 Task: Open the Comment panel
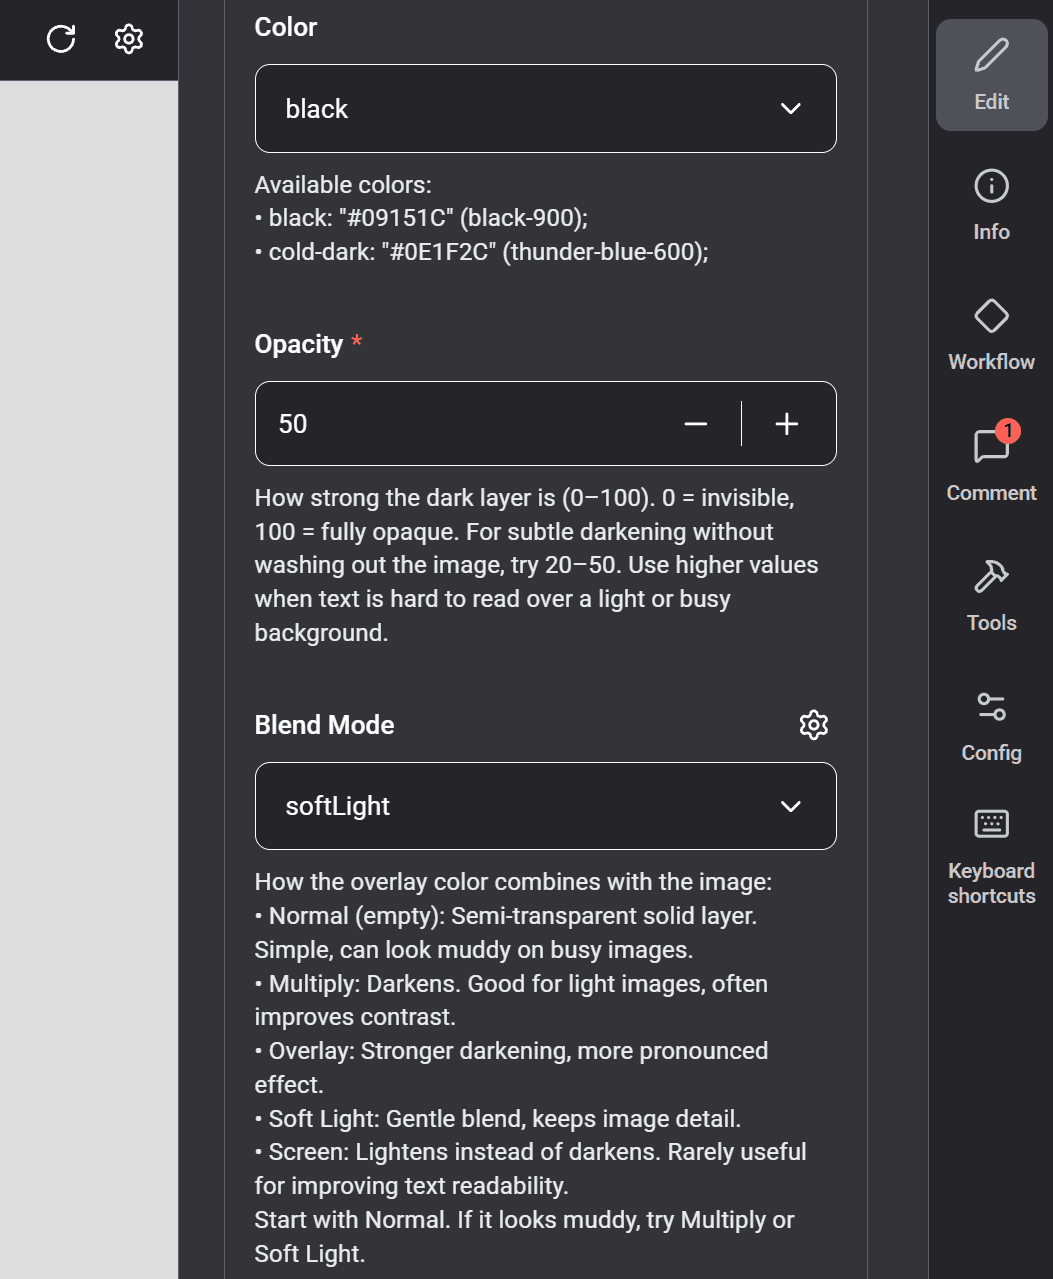click(x=991, y=466)
